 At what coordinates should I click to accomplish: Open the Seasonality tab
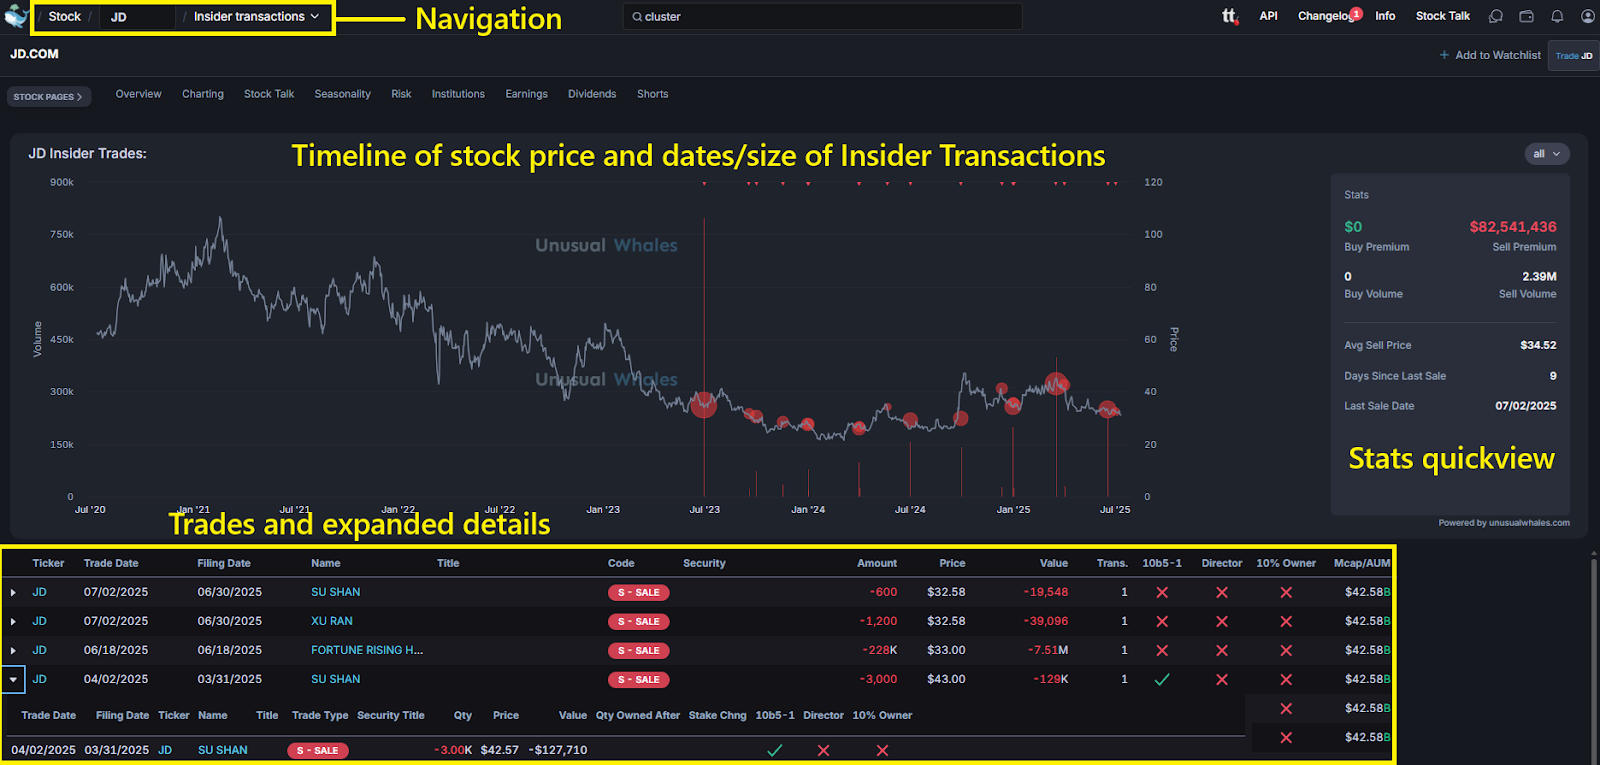(x=342, y=94)
